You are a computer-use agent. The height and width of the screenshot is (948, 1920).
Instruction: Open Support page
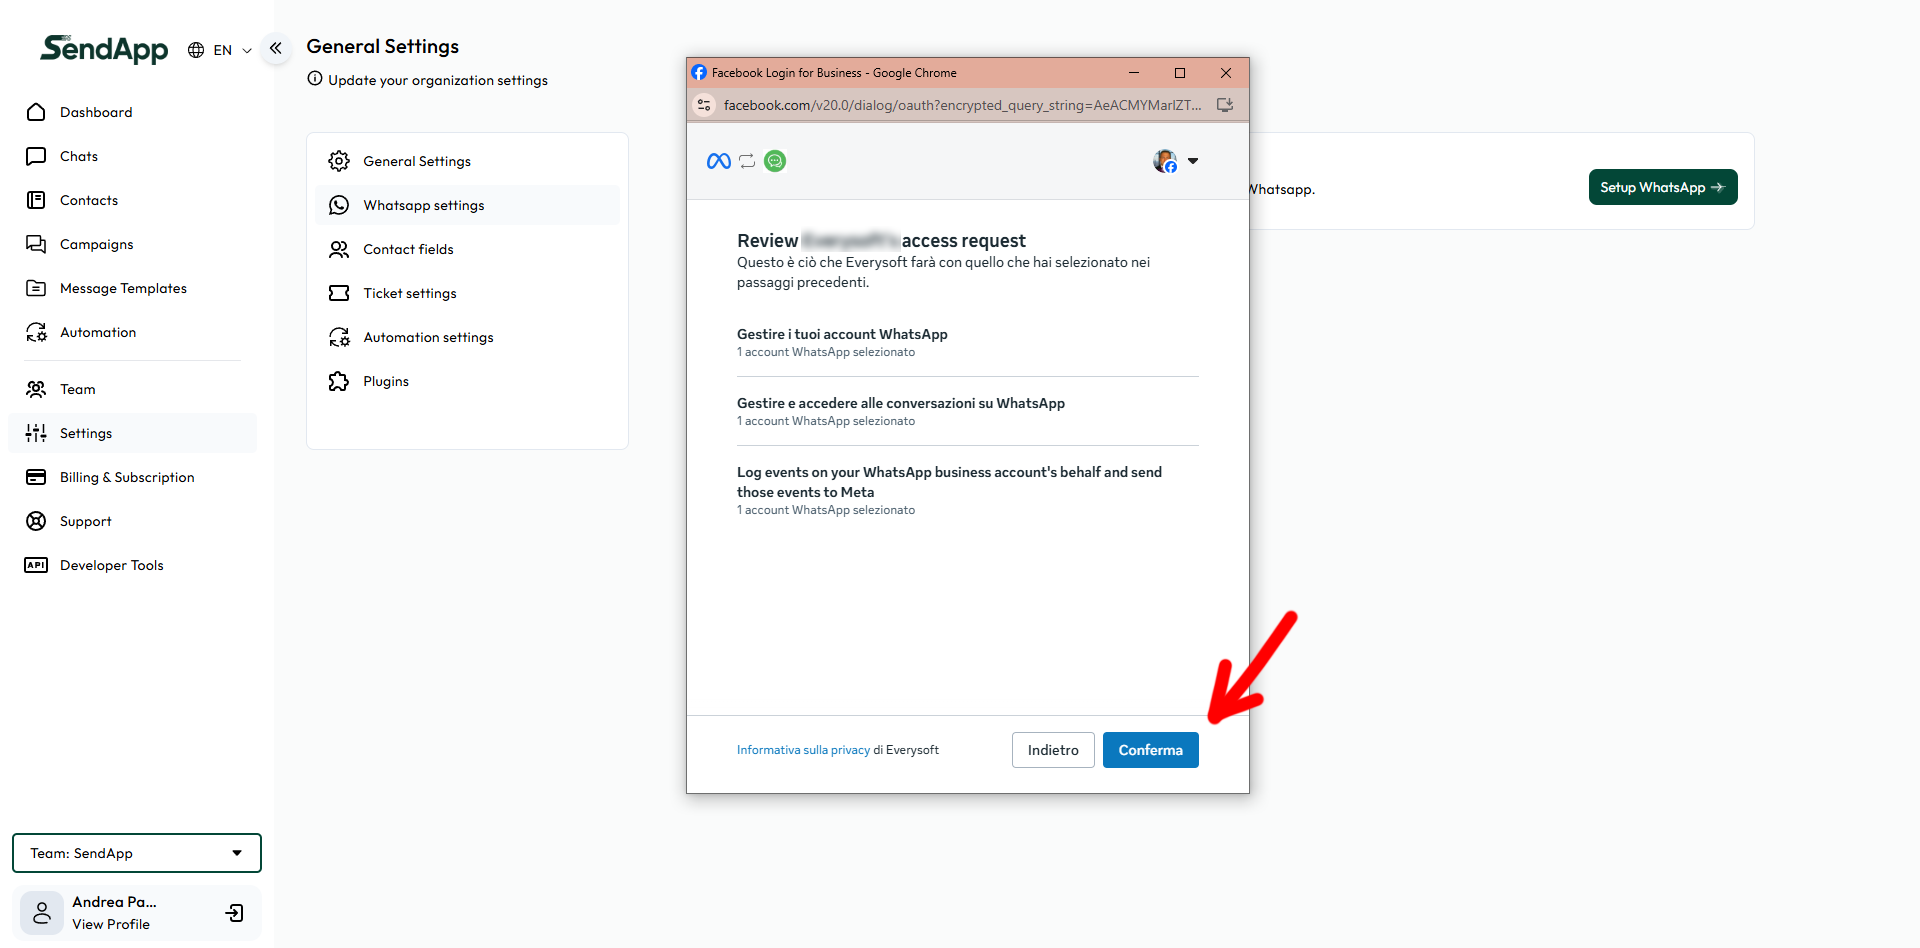pyautogui.click(x=86, y=521)
